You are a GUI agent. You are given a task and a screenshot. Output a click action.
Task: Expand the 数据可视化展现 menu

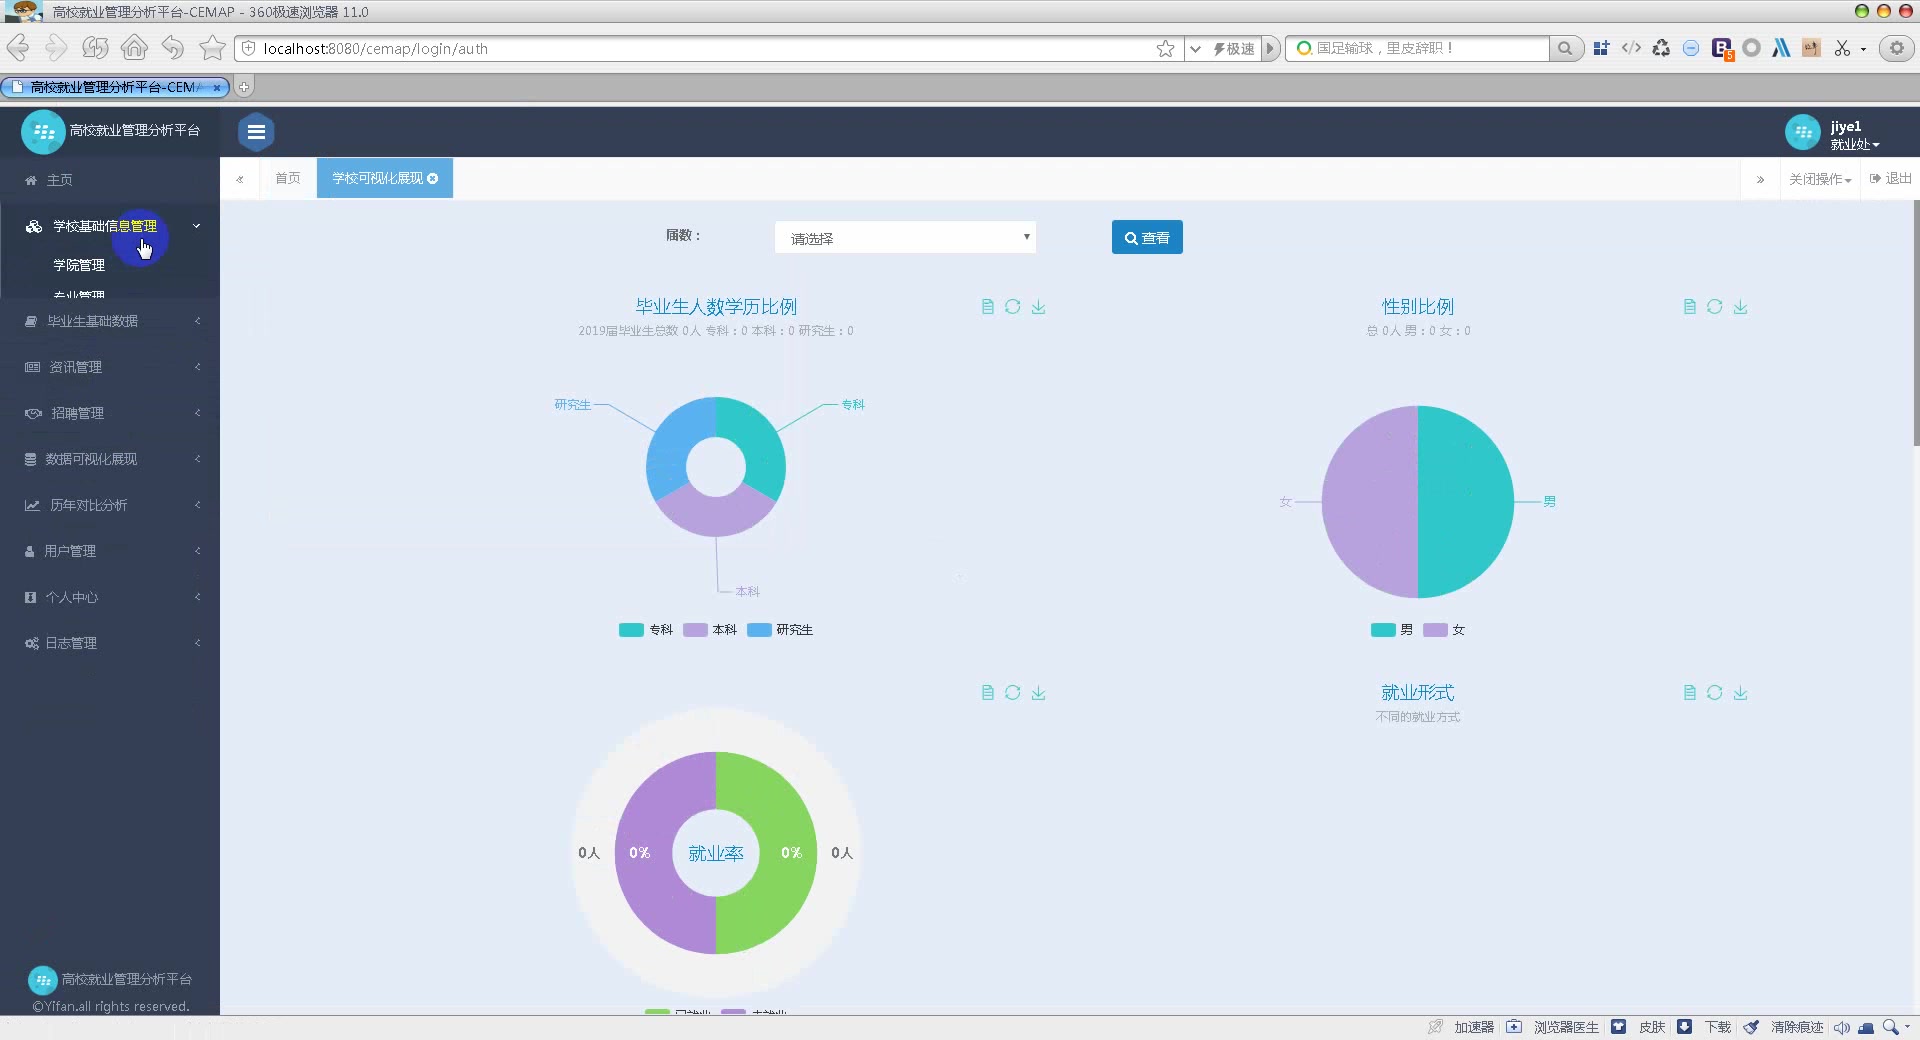[110, 459]
